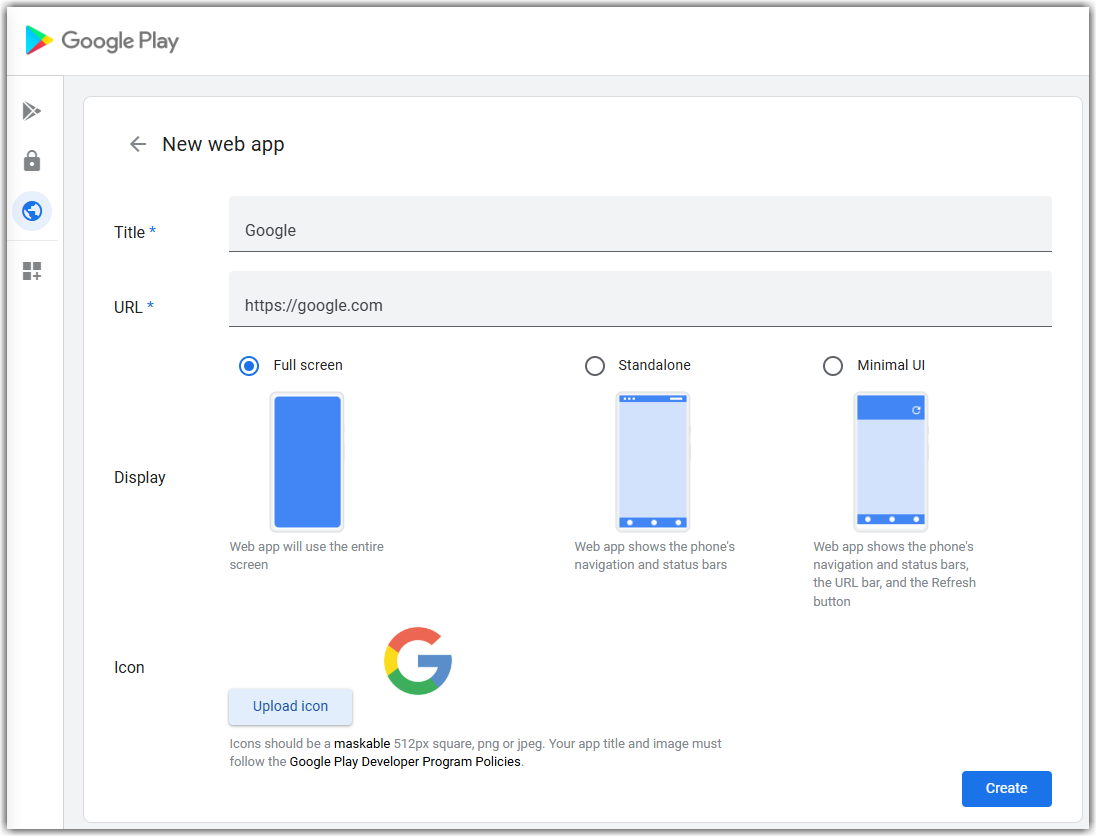The height and width of the screenshot is (837, 1097).
Task: Select the web apps globe icon
Action: 32,211
